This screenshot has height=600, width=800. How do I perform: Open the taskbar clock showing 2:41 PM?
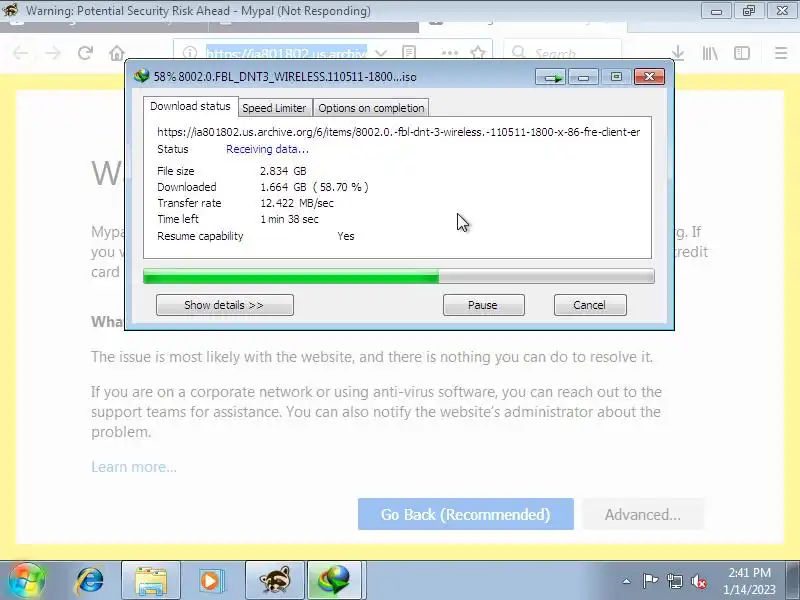749,581
